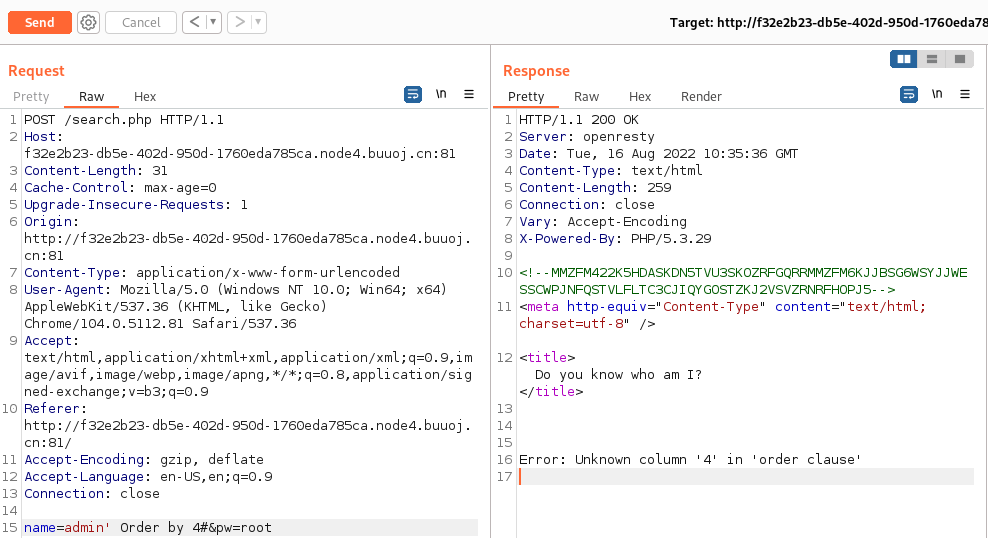Click the Cache-Control: max-age=0 header
This screenshot has height=538, width=988.
click(120, 188)
